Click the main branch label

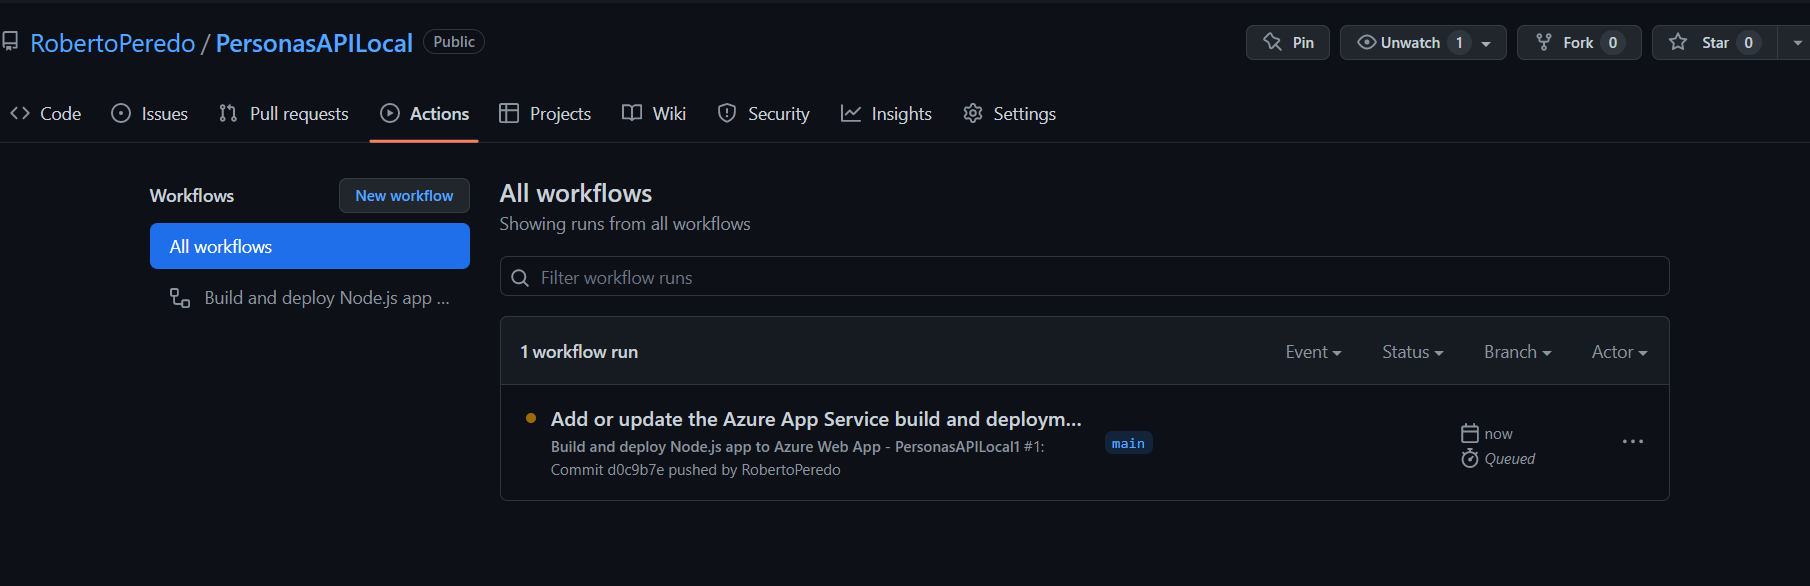[1128, 443]
